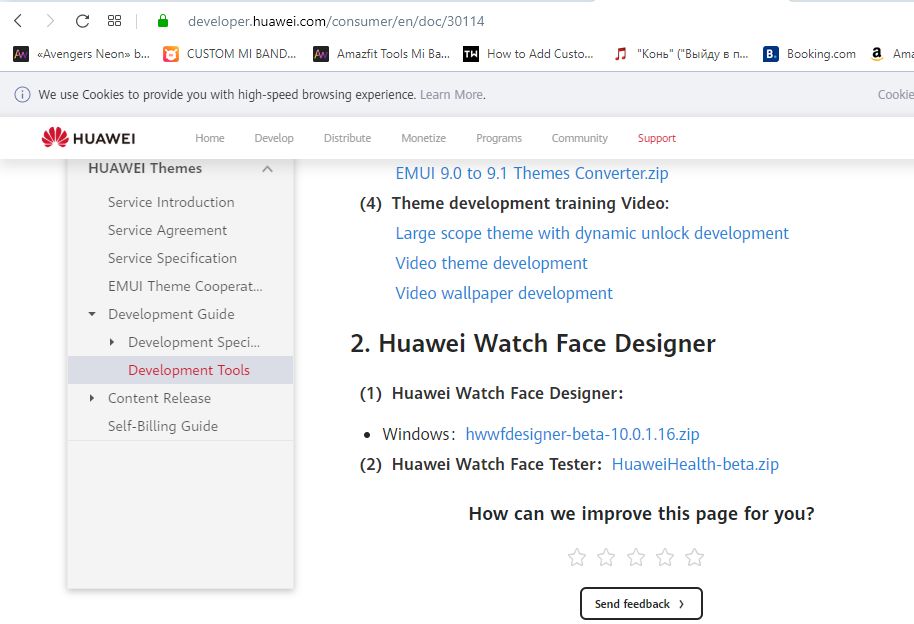
Task: Open the Distribute menu item
Action: 347,138
